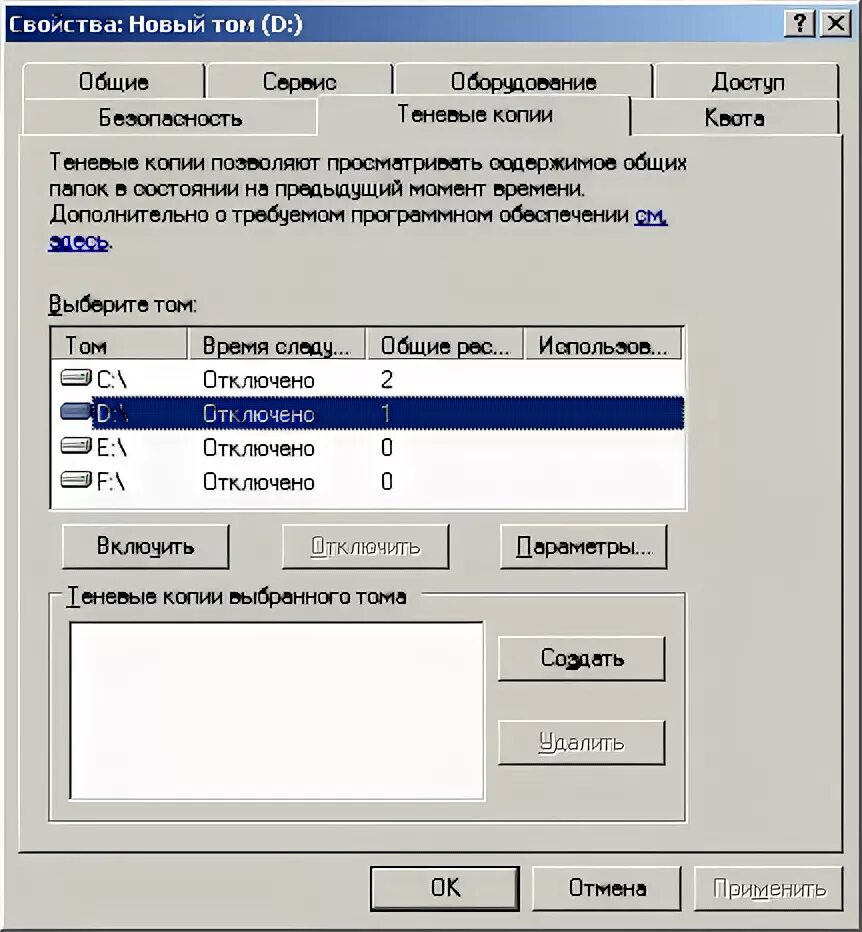
Task: Sort by the Том column header
Action: click(x=119, y=345)
